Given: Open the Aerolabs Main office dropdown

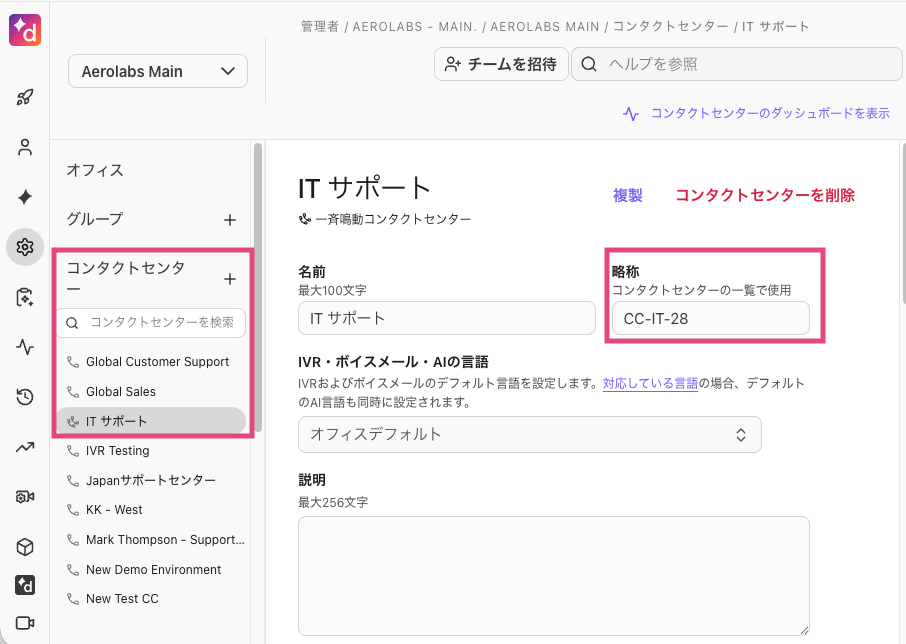Looking at the screenshot, I should pyautogui.click(x=158, y=71).
